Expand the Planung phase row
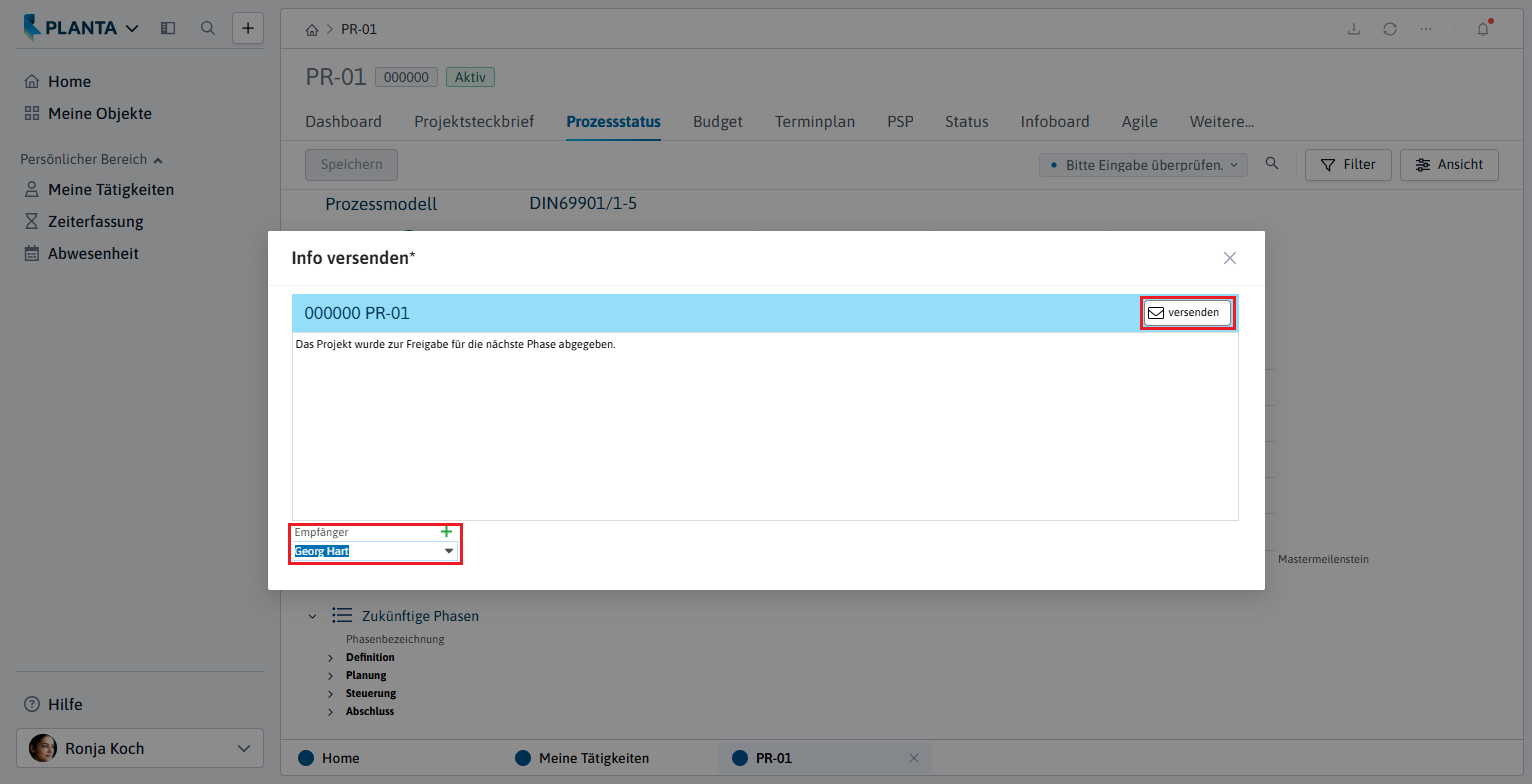 tap(331, 676)
